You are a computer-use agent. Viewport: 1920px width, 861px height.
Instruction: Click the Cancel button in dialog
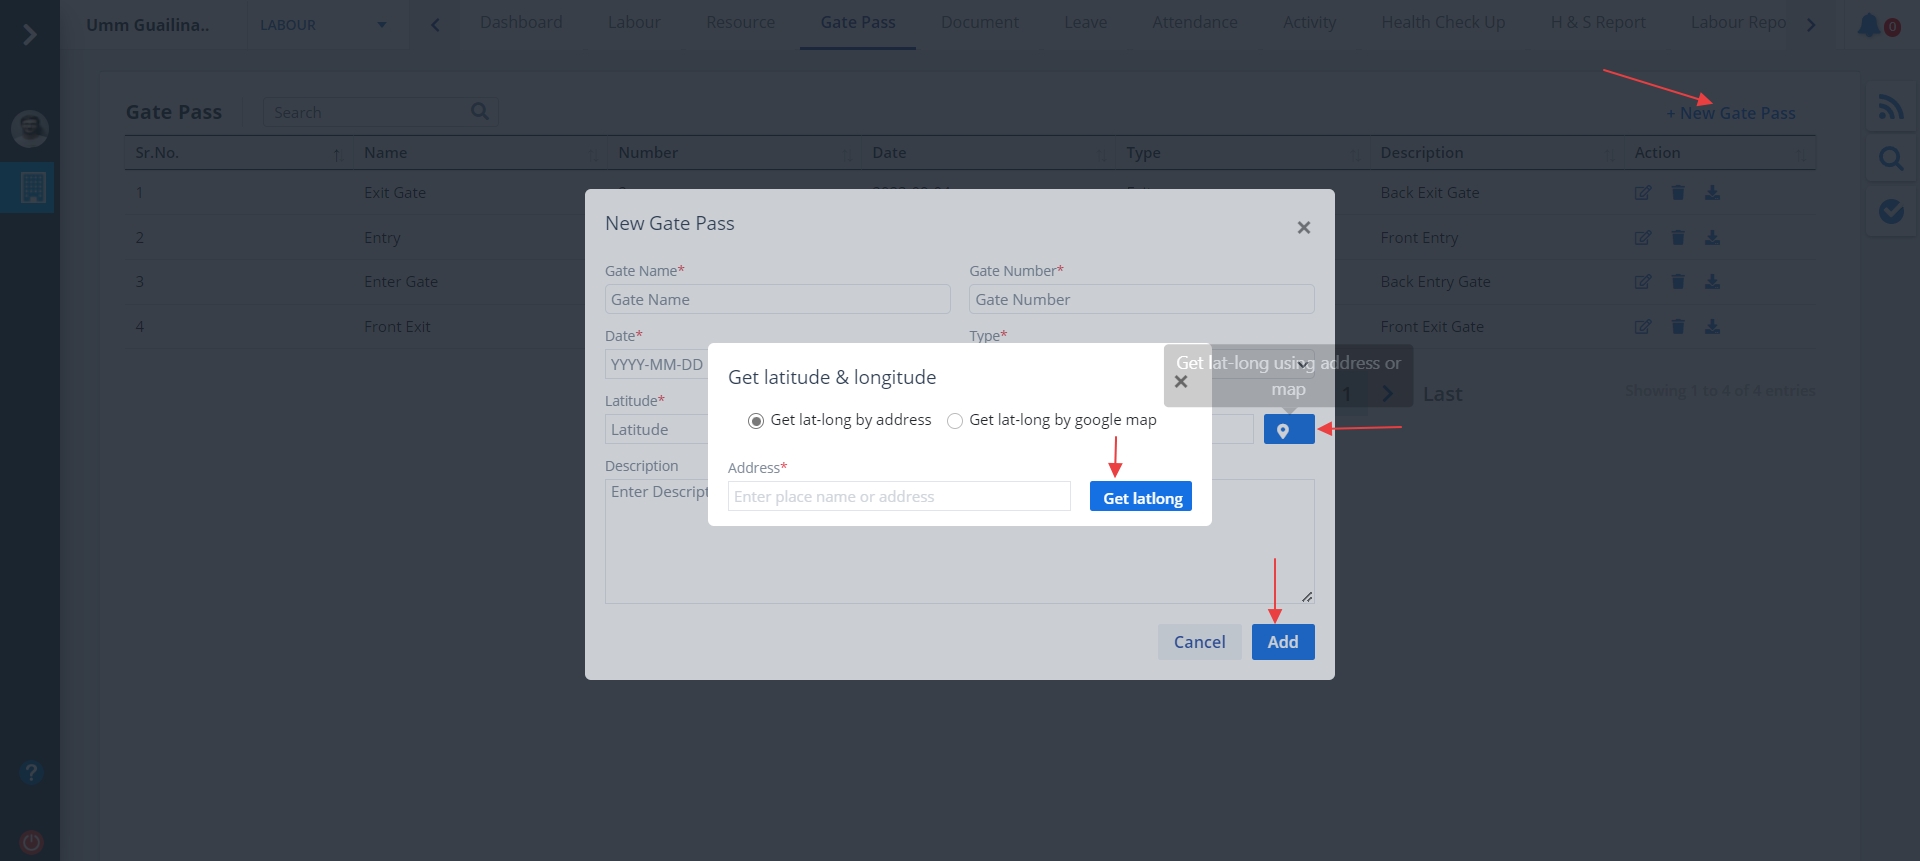pyautogui.click(x=1199, y=642)
